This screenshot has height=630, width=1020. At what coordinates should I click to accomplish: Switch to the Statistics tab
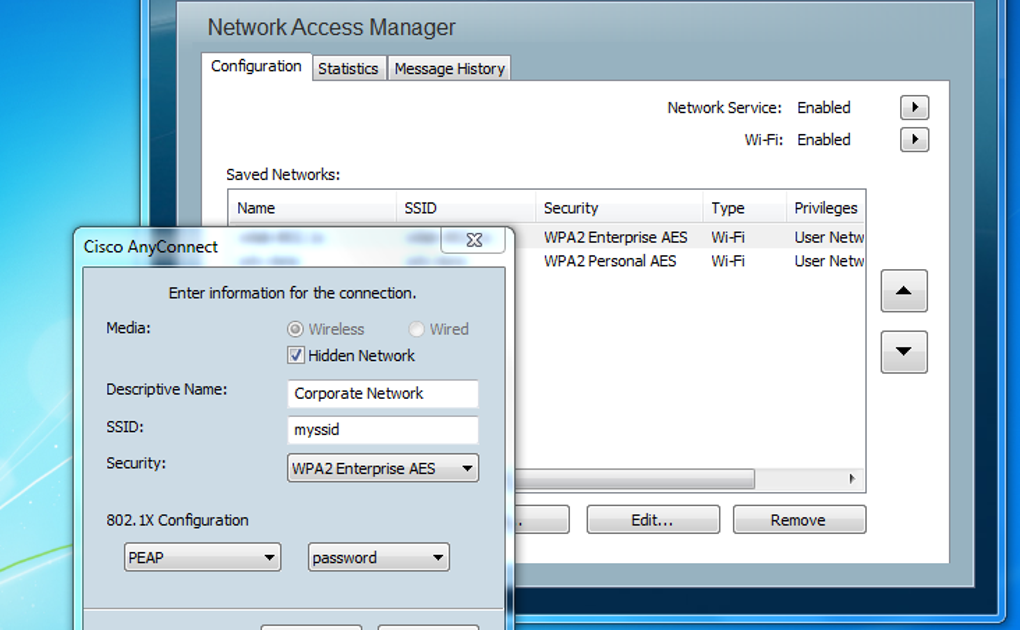(348, 68)
